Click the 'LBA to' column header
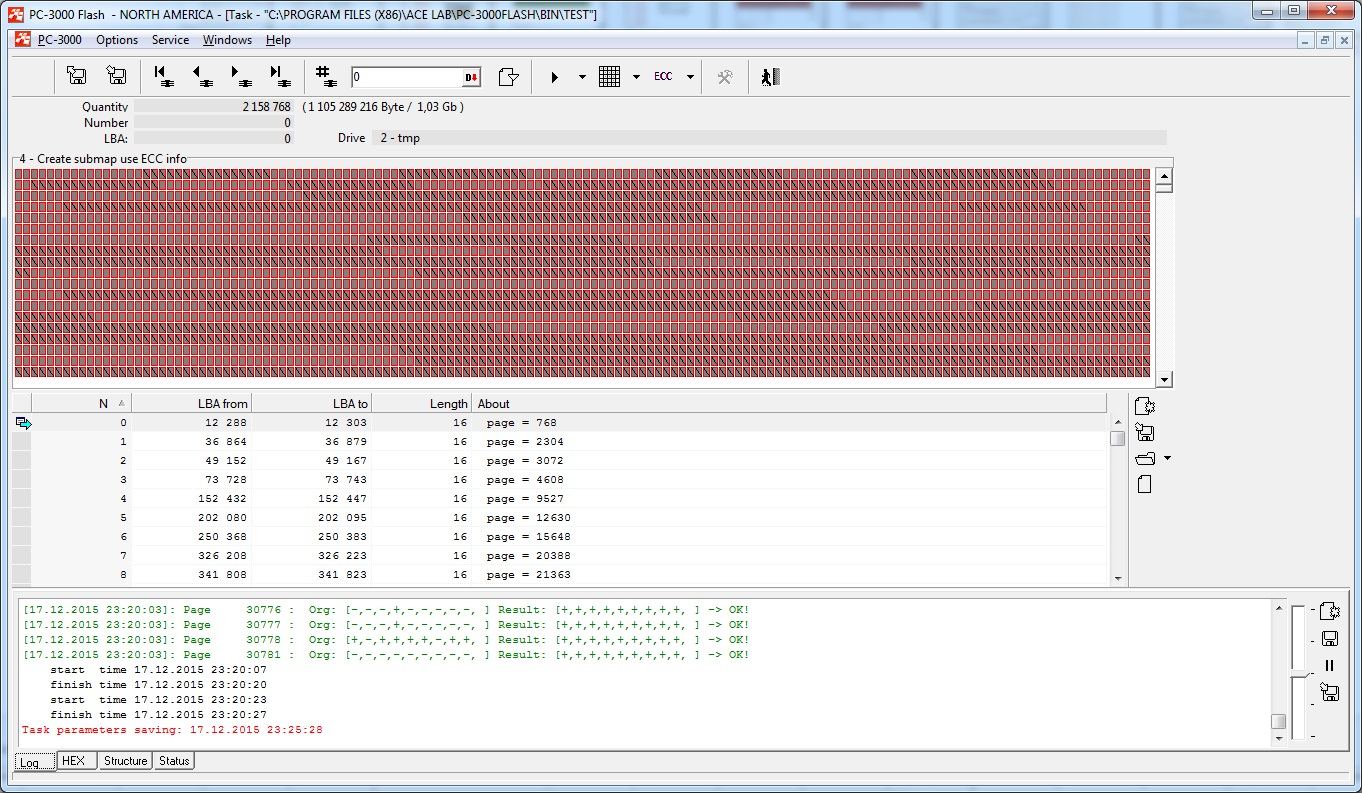 [311, 404]
